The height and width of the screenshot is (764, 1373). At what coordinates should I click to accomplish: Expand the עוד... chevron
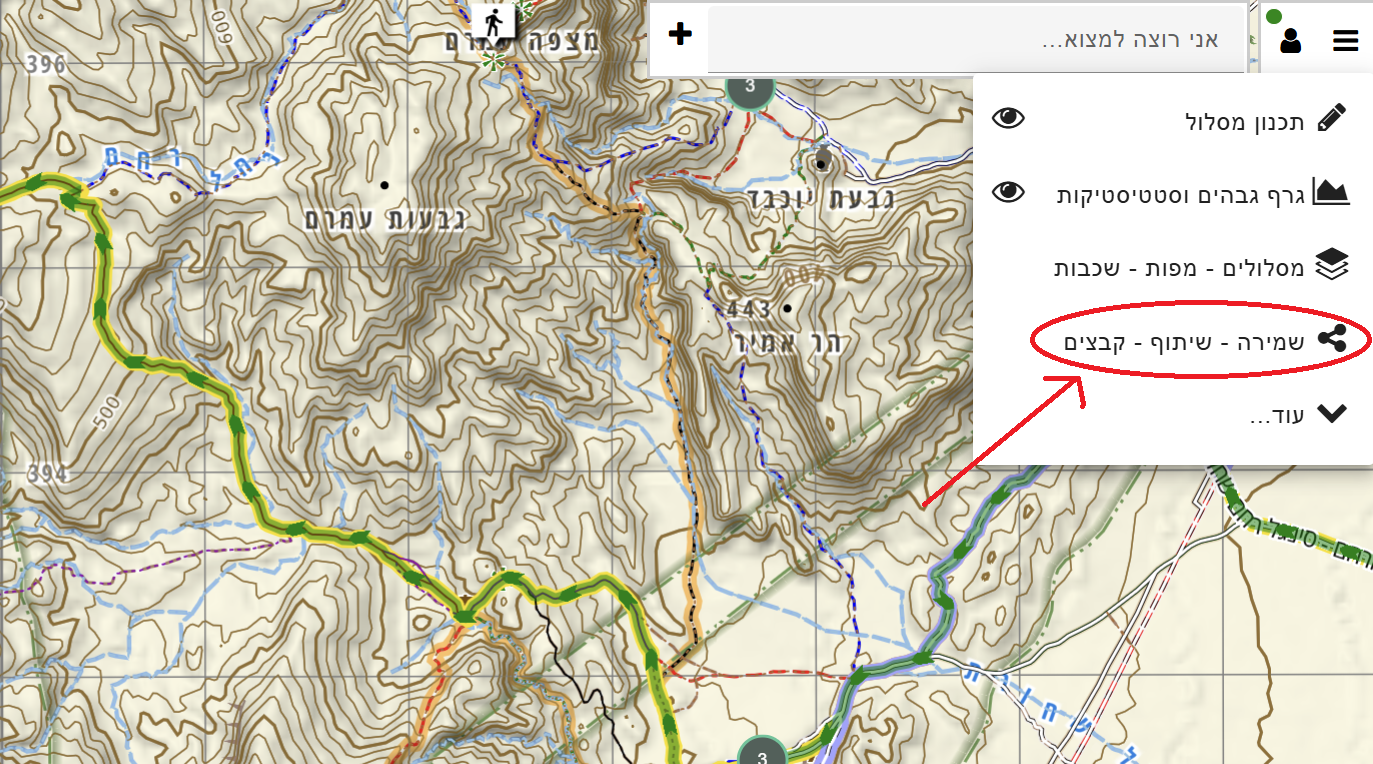(1331, 414)
